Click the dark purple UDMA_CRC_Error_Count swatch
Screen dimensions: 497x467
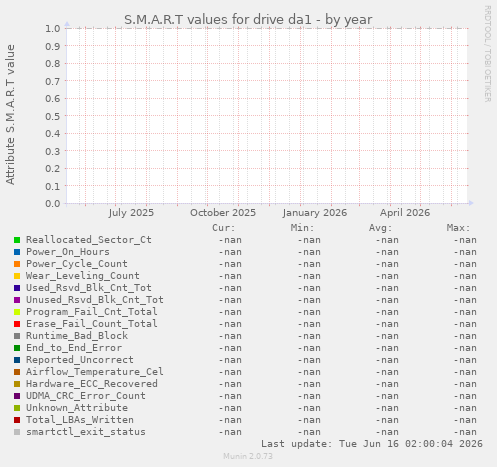(17, 396)
